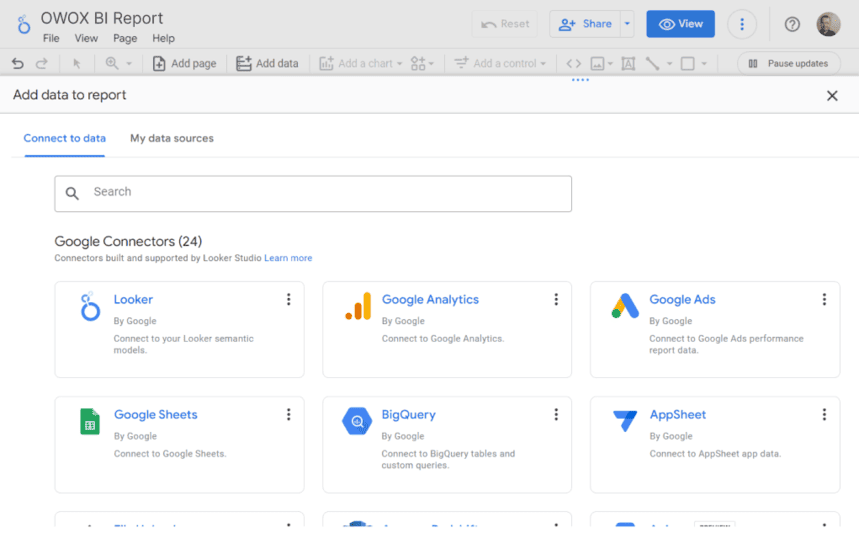This screenshot has width=859, height=533.
Task: Open Google Ads connector options menu
Action: (x=824, y=299)
